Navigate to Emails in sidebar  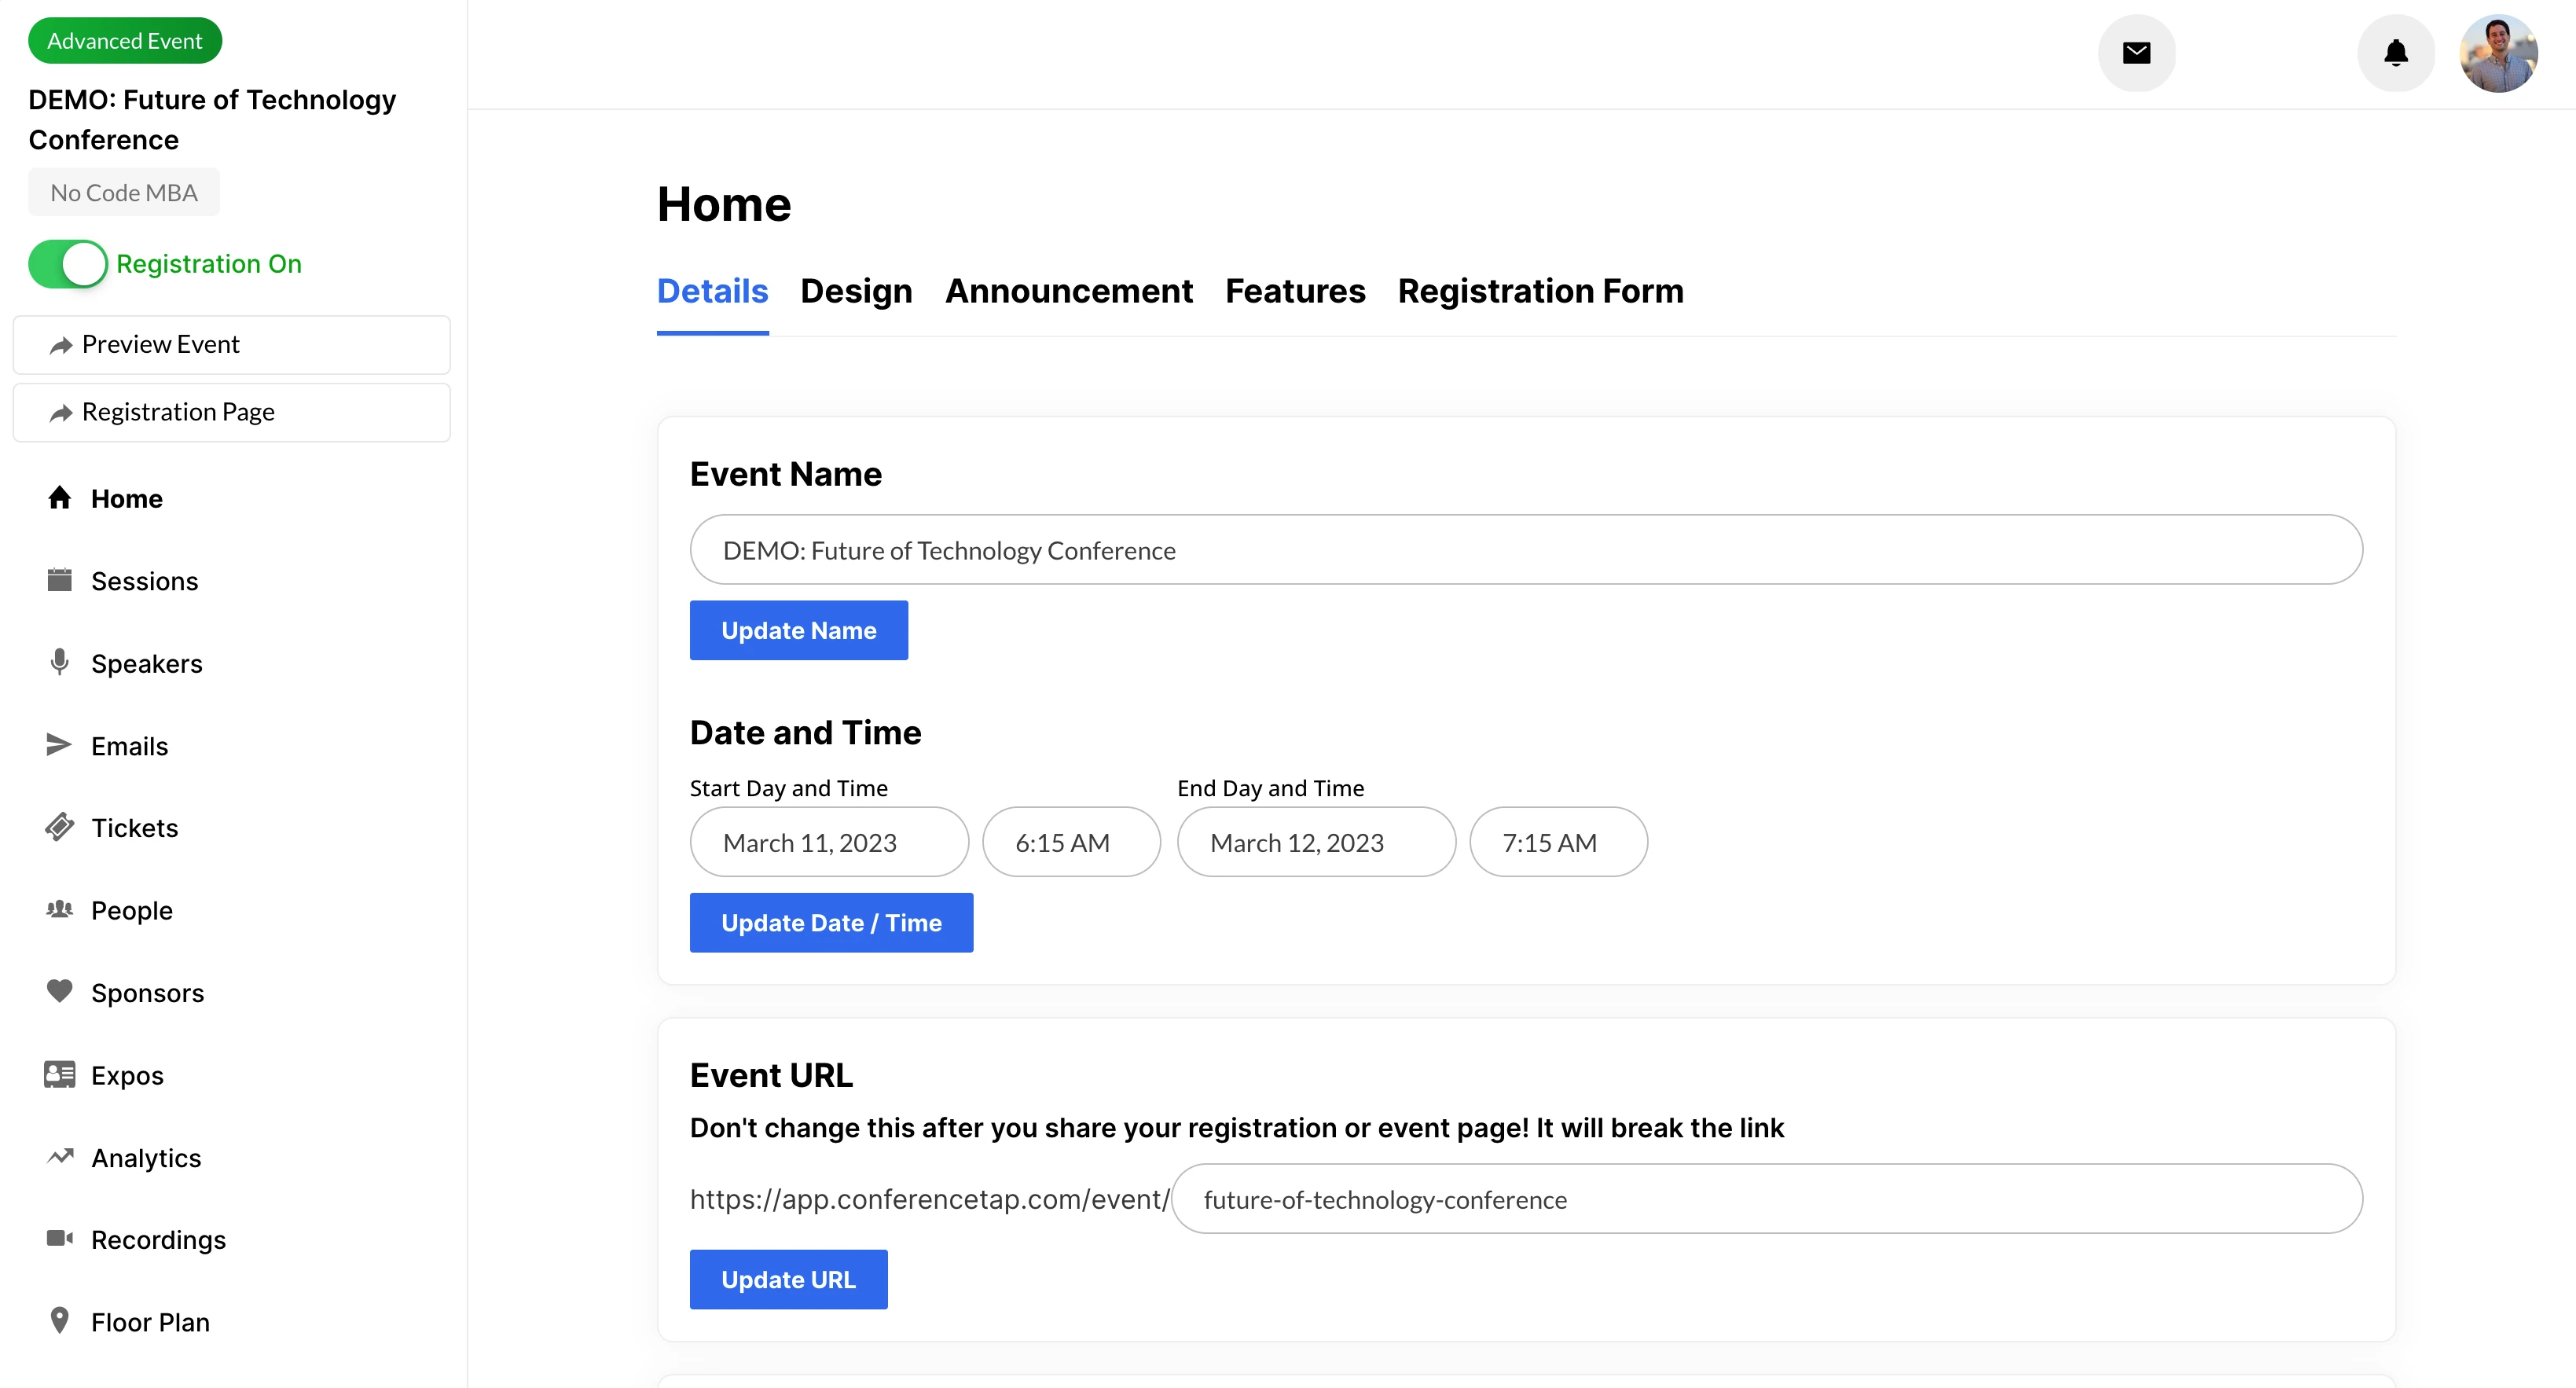pos(129,746)
